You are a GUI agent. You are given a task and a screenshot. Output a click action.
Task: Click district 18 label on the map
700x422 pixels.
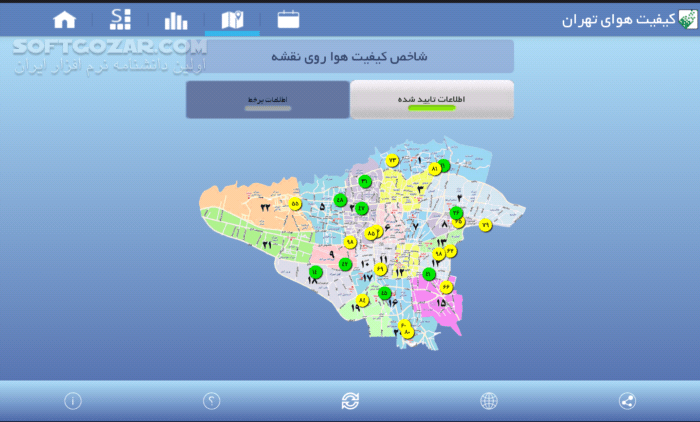(x=312, y=281)
